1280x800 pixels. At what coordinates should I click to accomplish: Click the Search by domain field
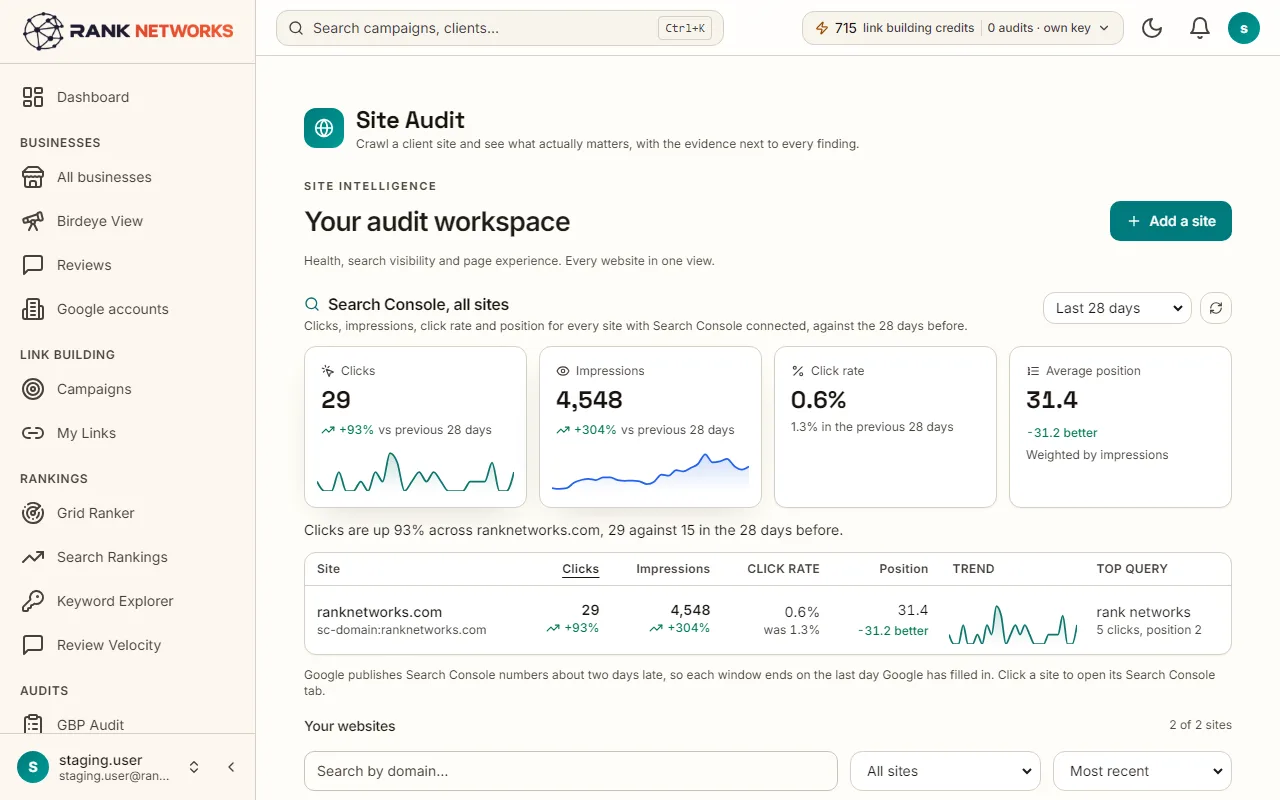coord(571,771)
